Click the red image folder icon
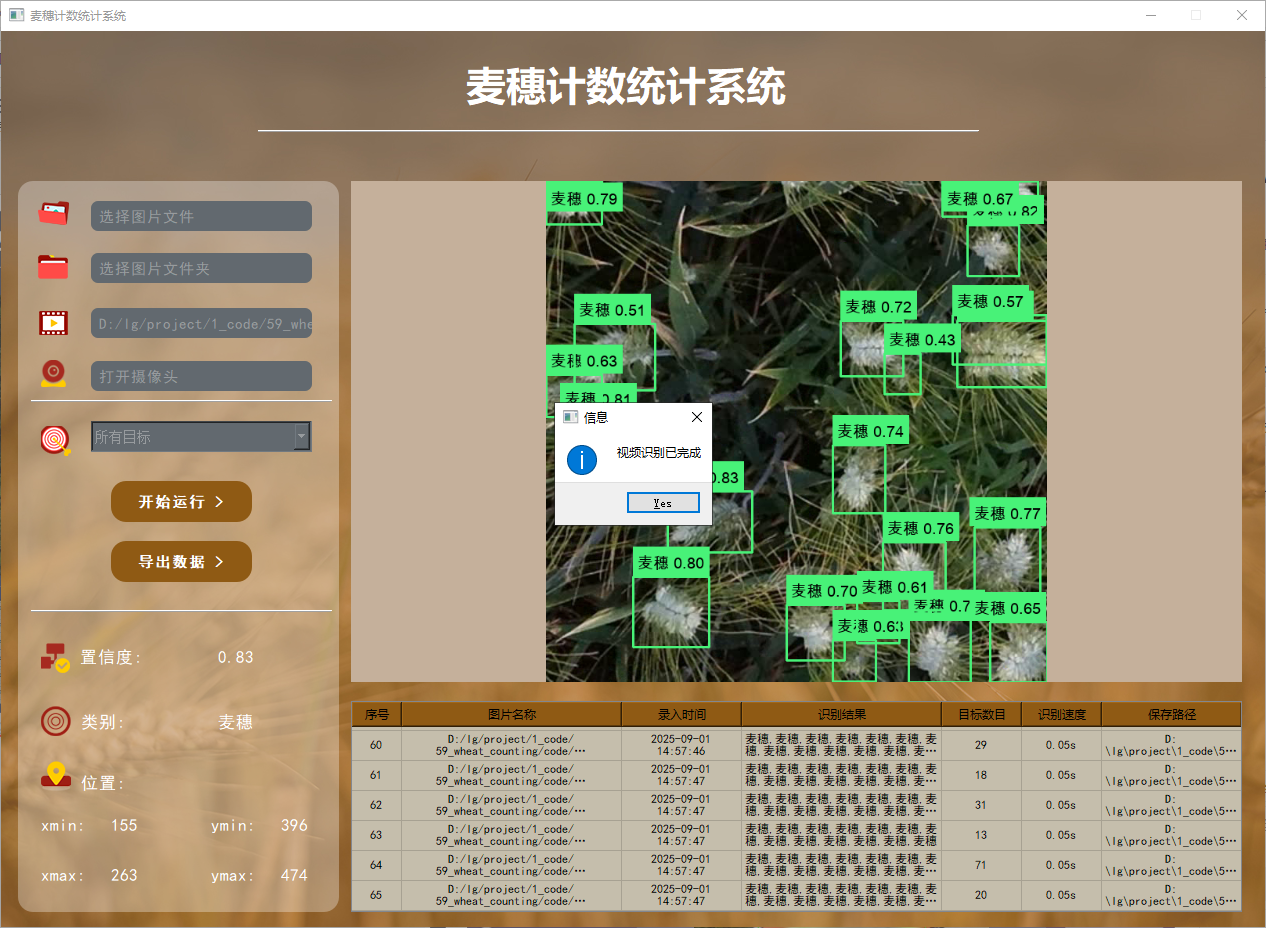This screenshot has width=1266, height=928. (x=54, y=267)
